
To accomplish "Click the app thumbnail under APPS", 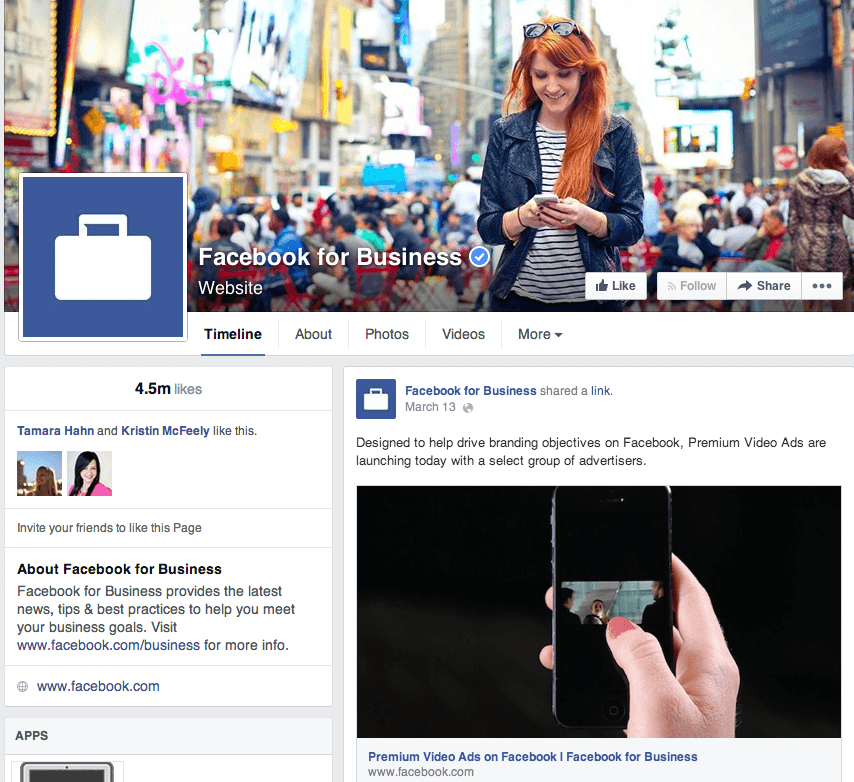I will tap(67, 772).
